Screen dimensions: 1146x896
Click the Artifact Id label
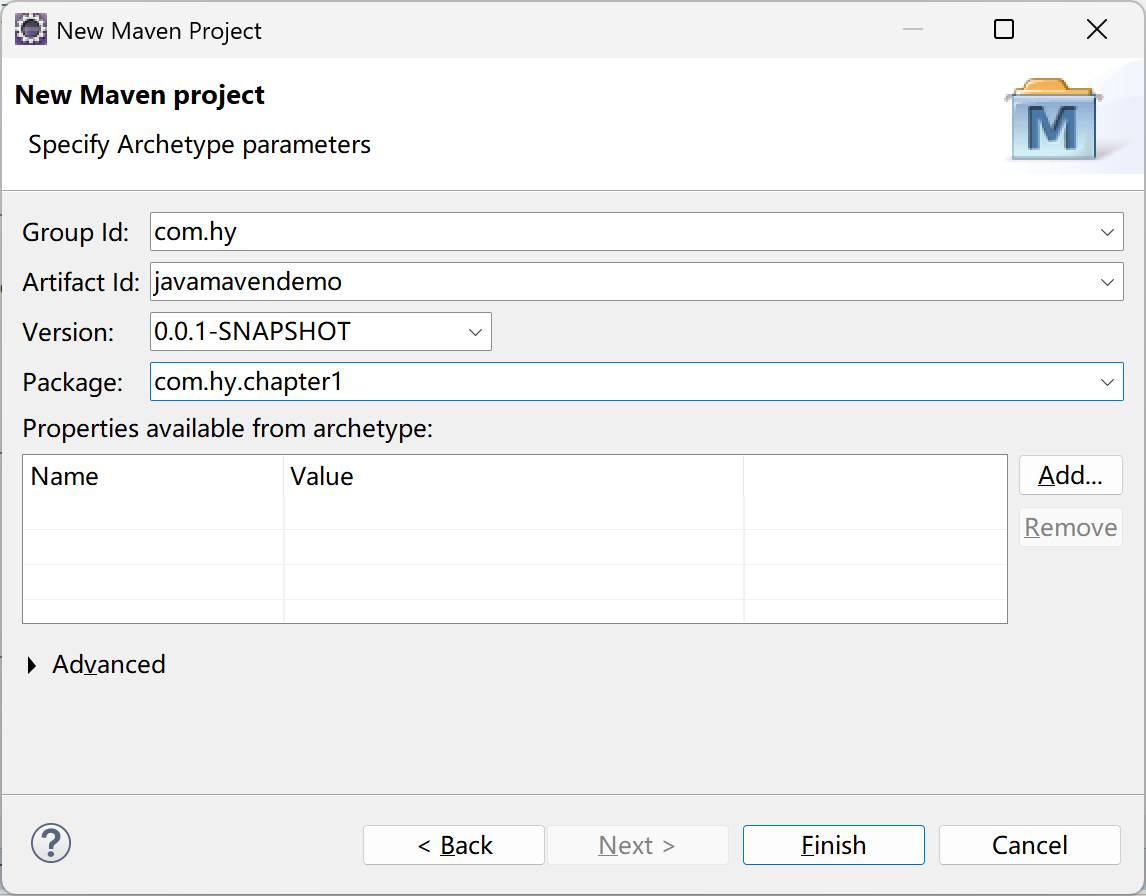80,282
